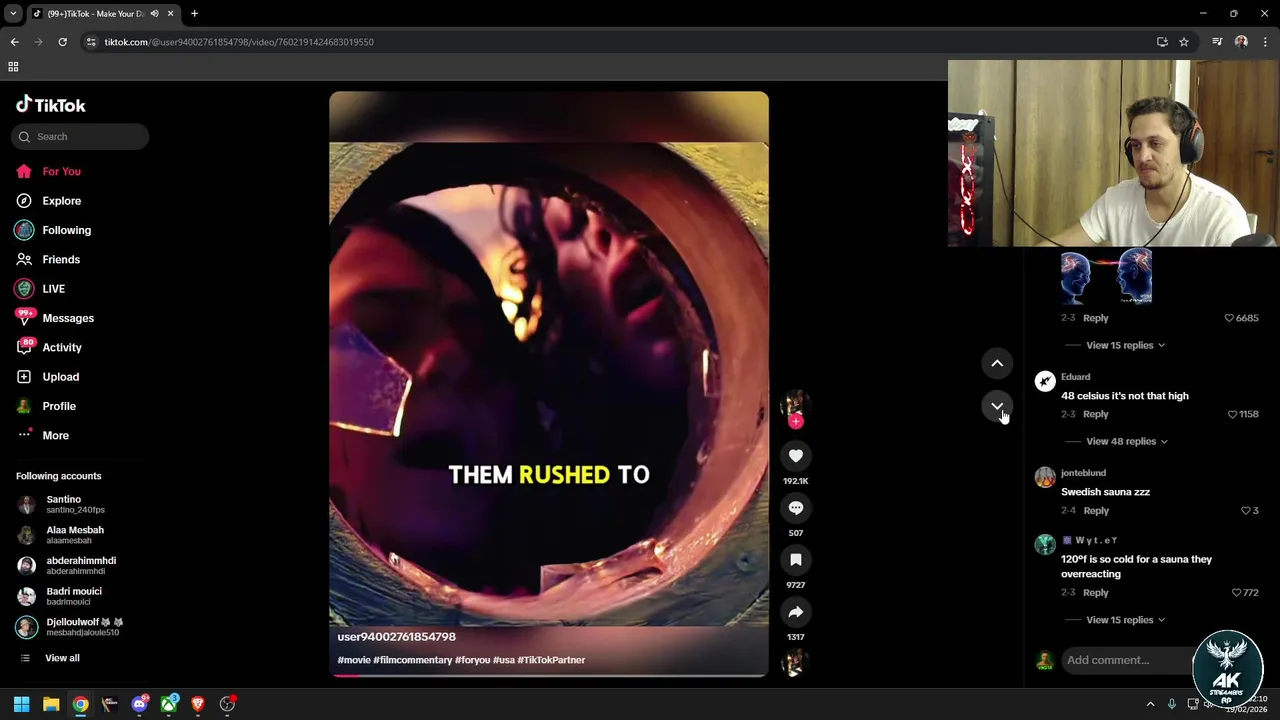Open jonteblund's profile avatar
1280x720 pixels.
tap(1045, 477)
